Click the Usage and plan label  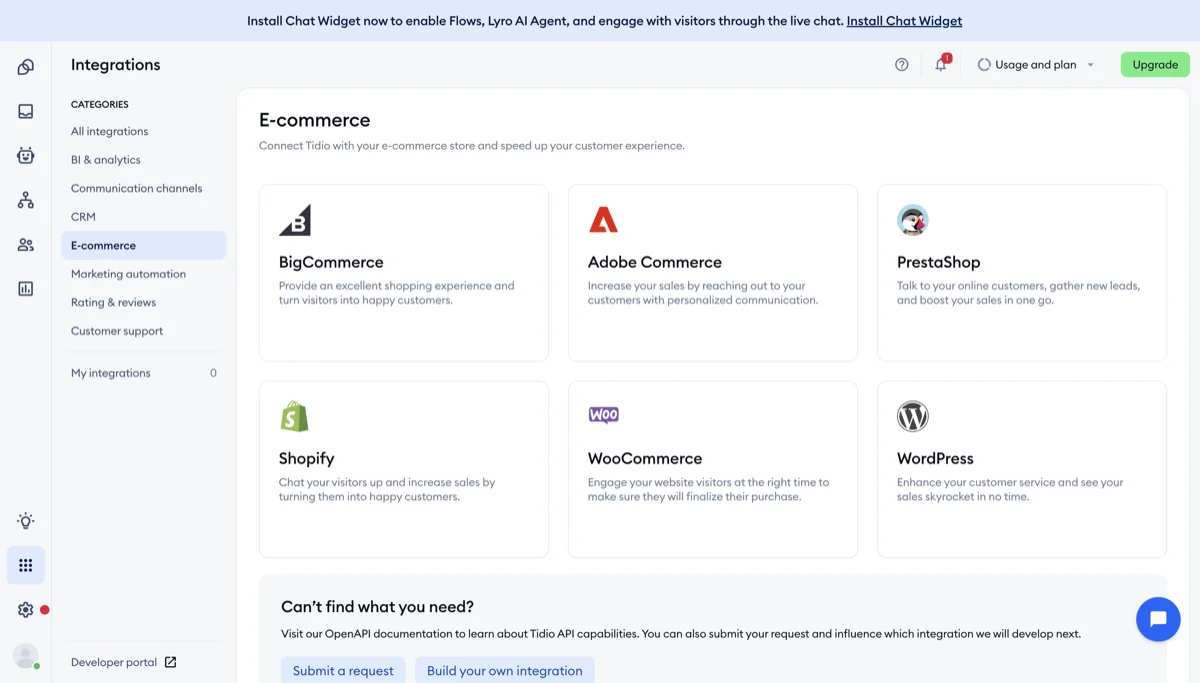1036,65
